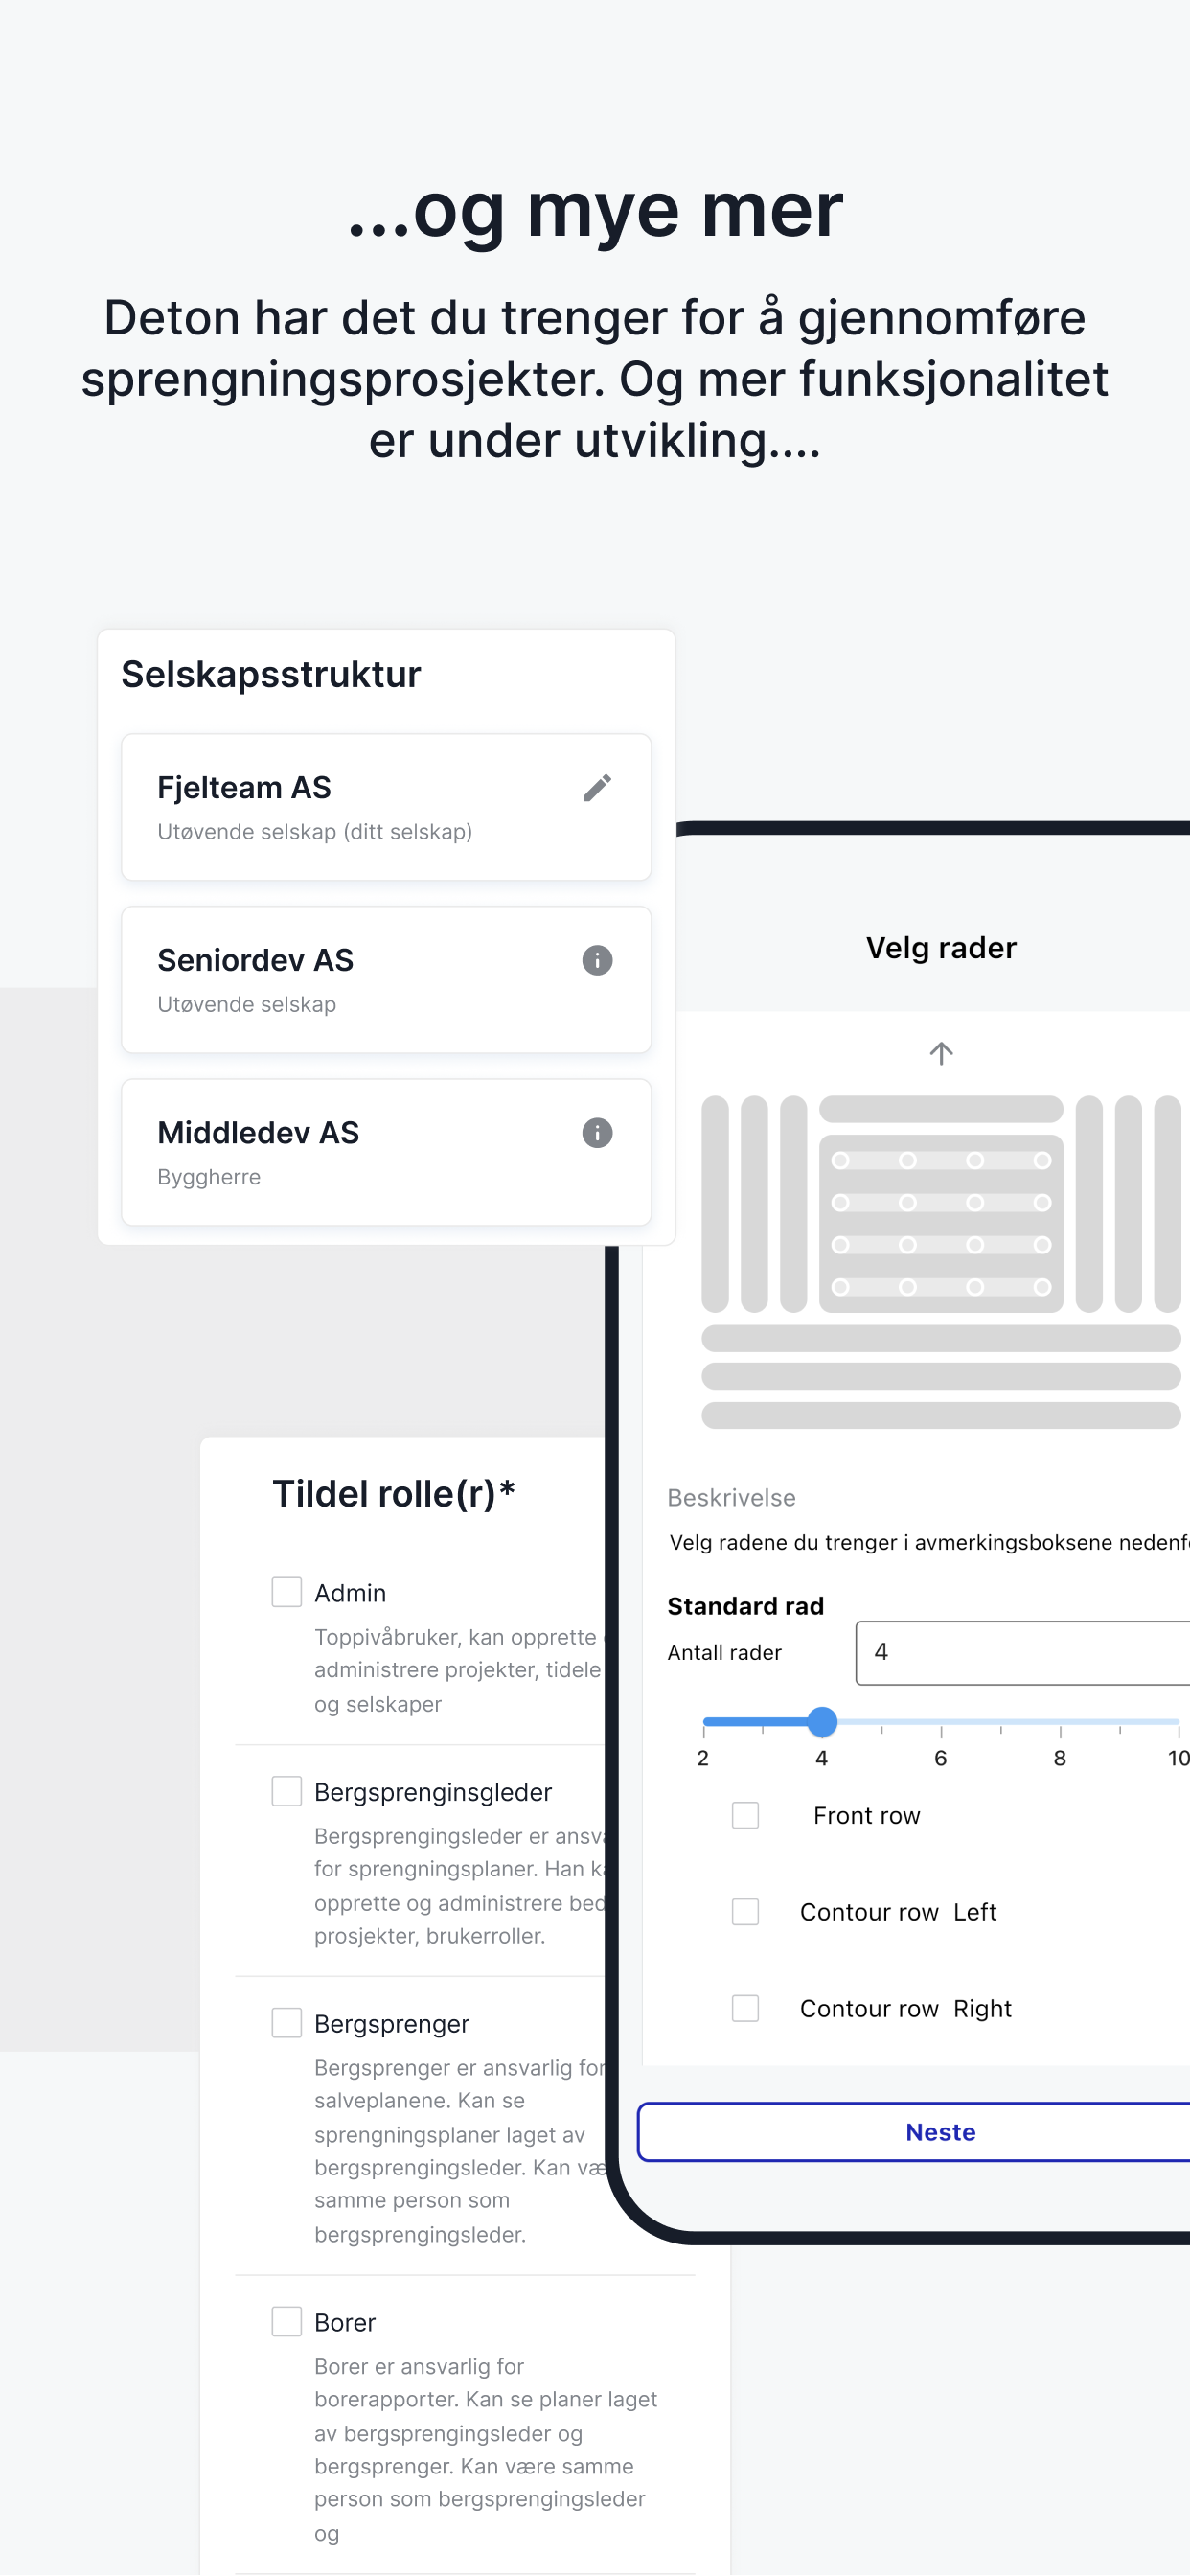Click the Antall rader label
Screen dimensions: 1190x2576
pyautogui.click(x=725, y=1653)
